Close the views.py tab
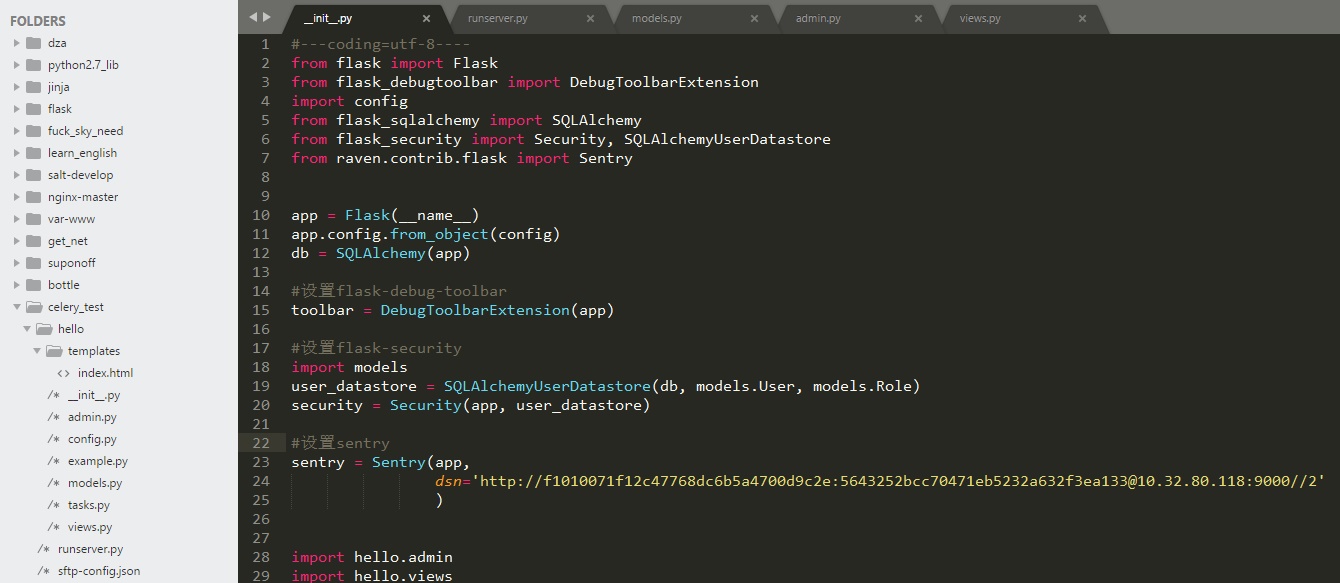Image resolution: width=1340 pixels, height=583 pixels. (x=1082, y=18)
